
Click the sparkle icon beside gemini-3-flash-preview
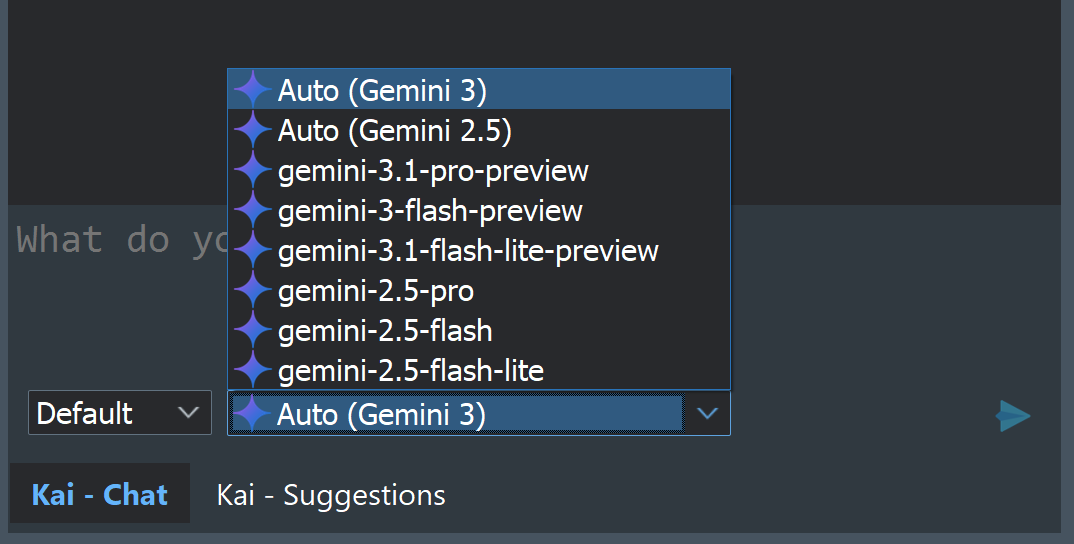point(253,210)
